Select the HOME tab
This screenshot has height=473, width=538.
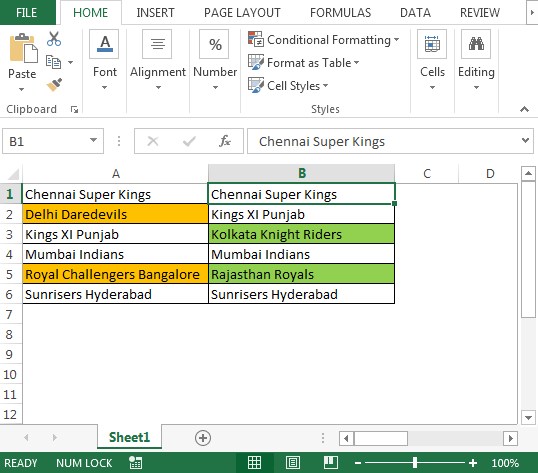tap(91, 13)
